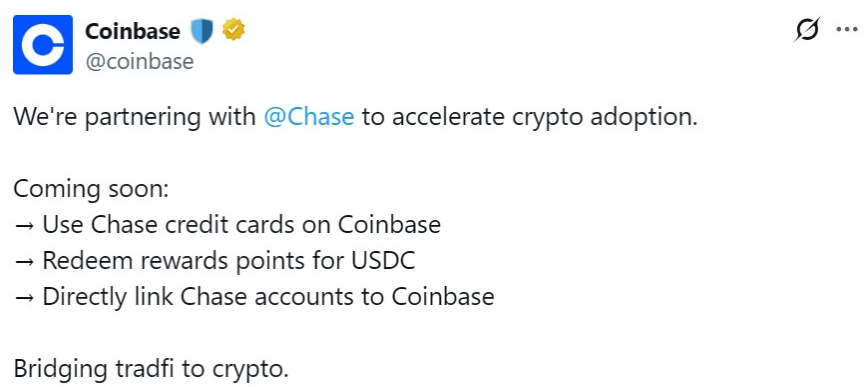Click "to crypto." at end of post

236,369
